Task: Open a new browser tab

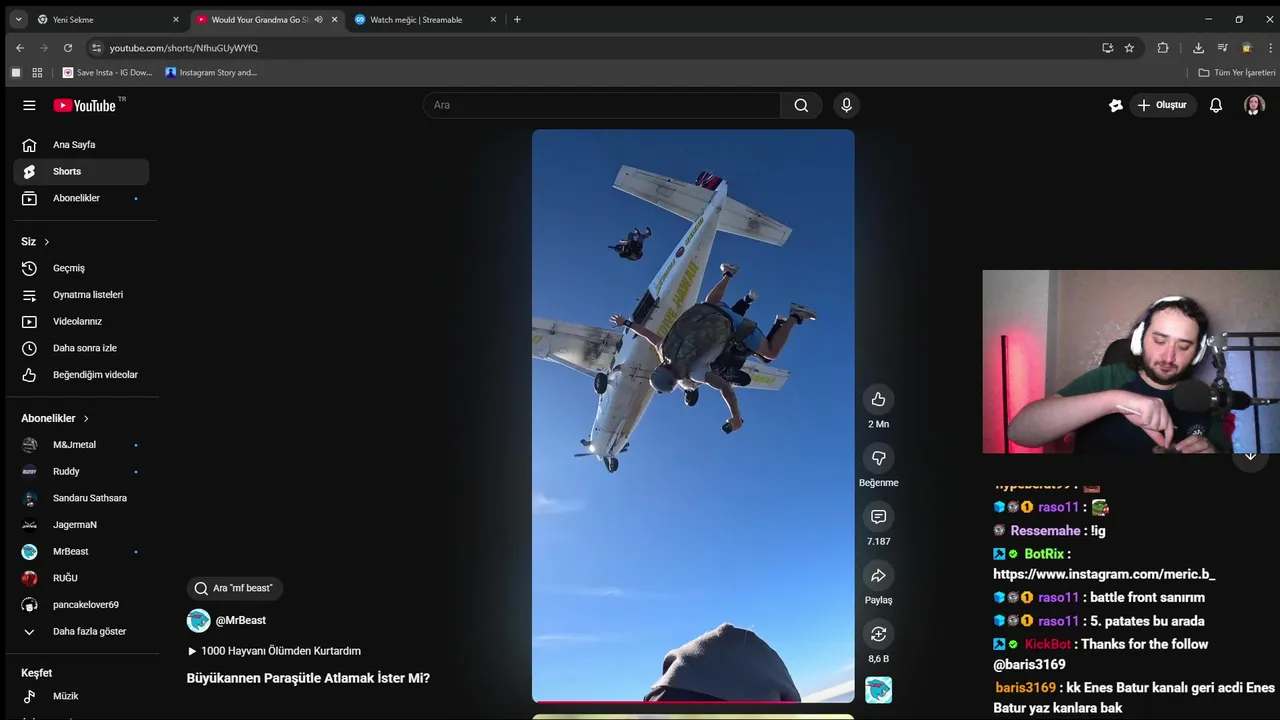Action: pyautogui.click(x=517, y=19)
